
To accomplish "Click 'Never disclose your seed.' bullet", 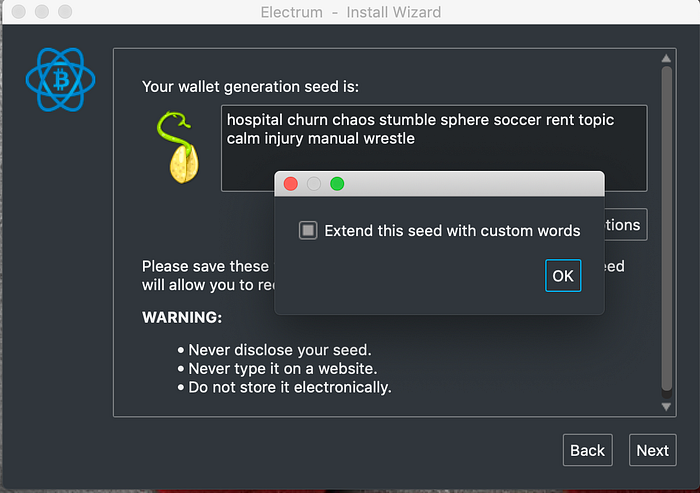I will point(279,350).
